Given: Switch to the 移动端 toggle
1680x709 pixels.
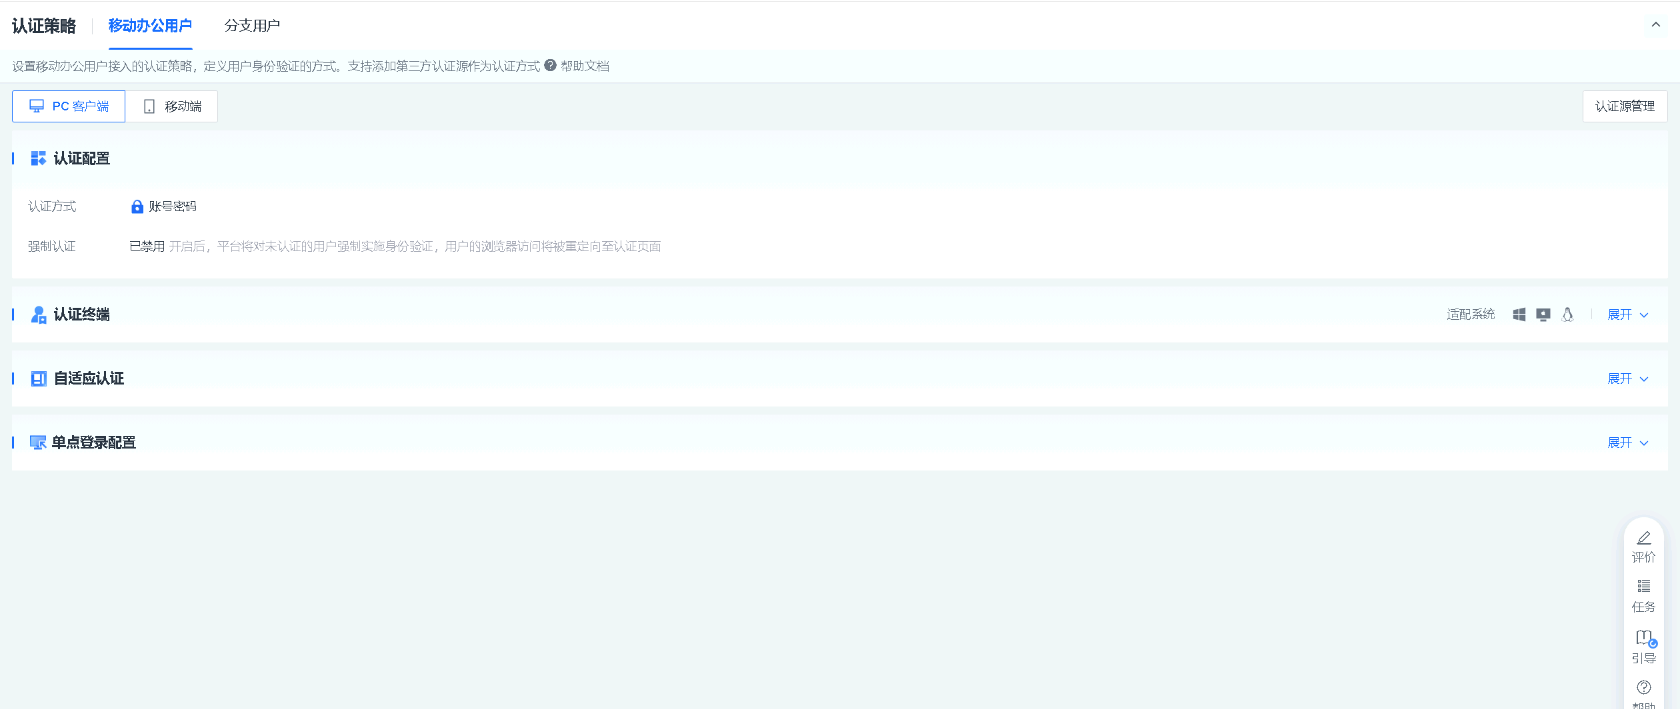Looking at the screenshot, I should (x=172, y=106).
